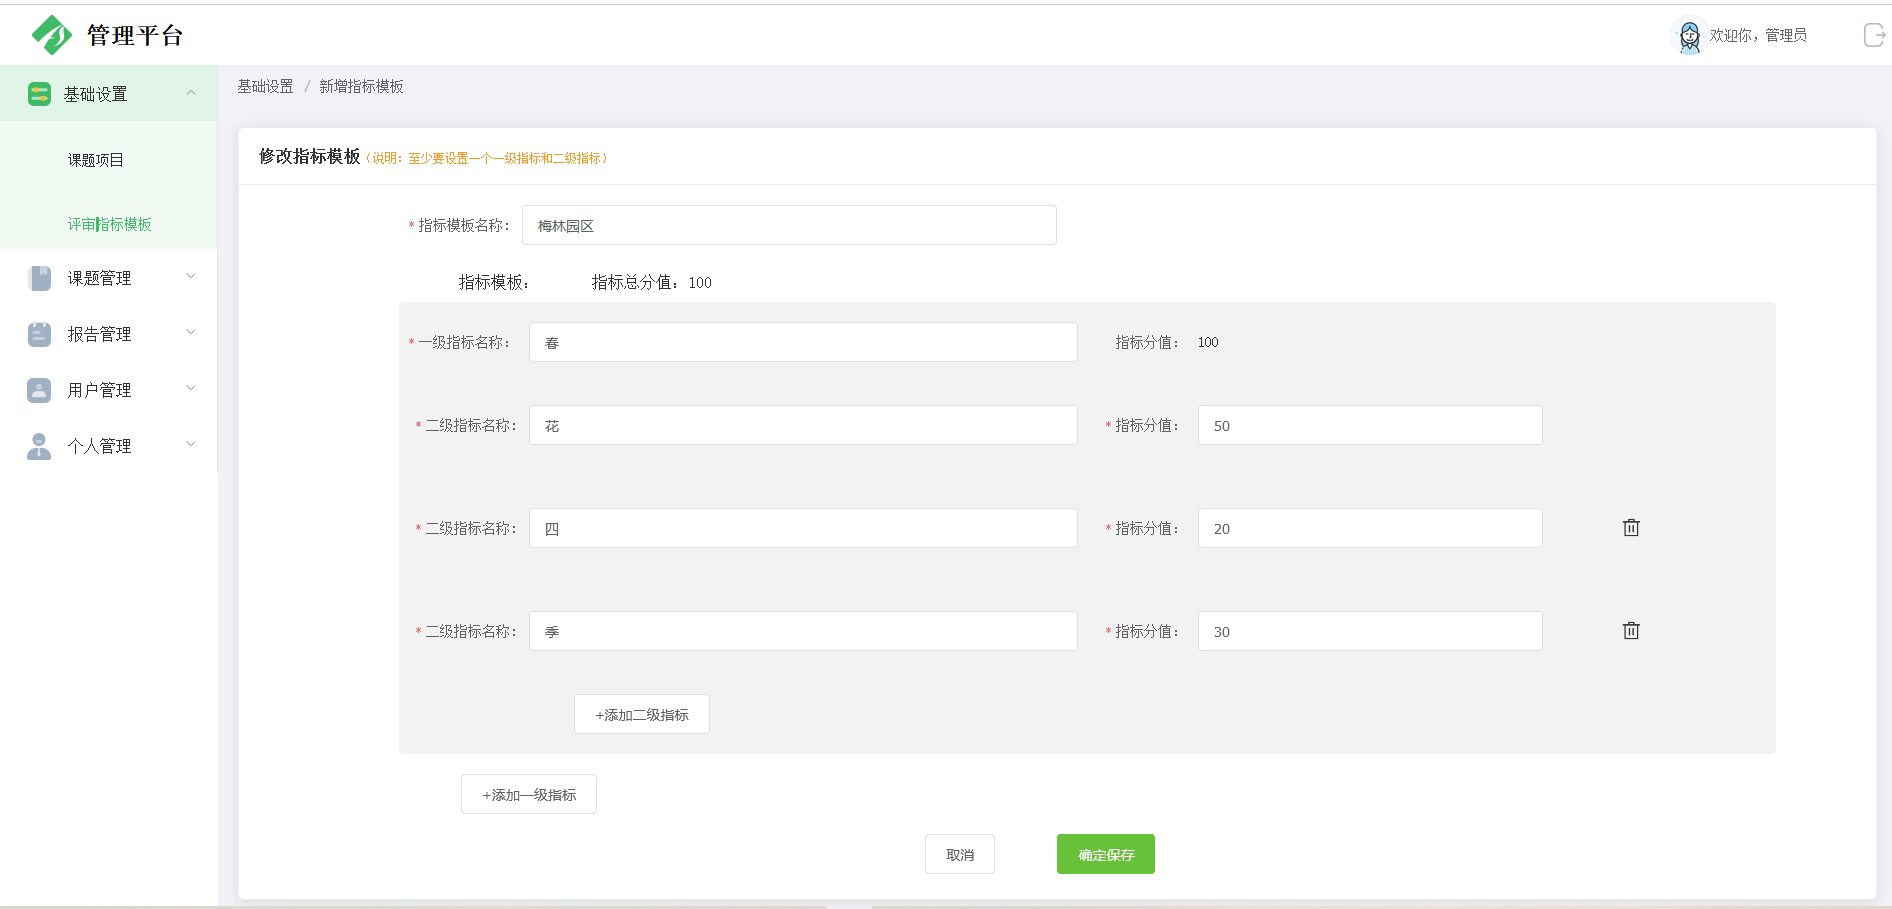Expand the 课题管理 menu chevron
Viewport: 1892px width, 909px height.
191,277
